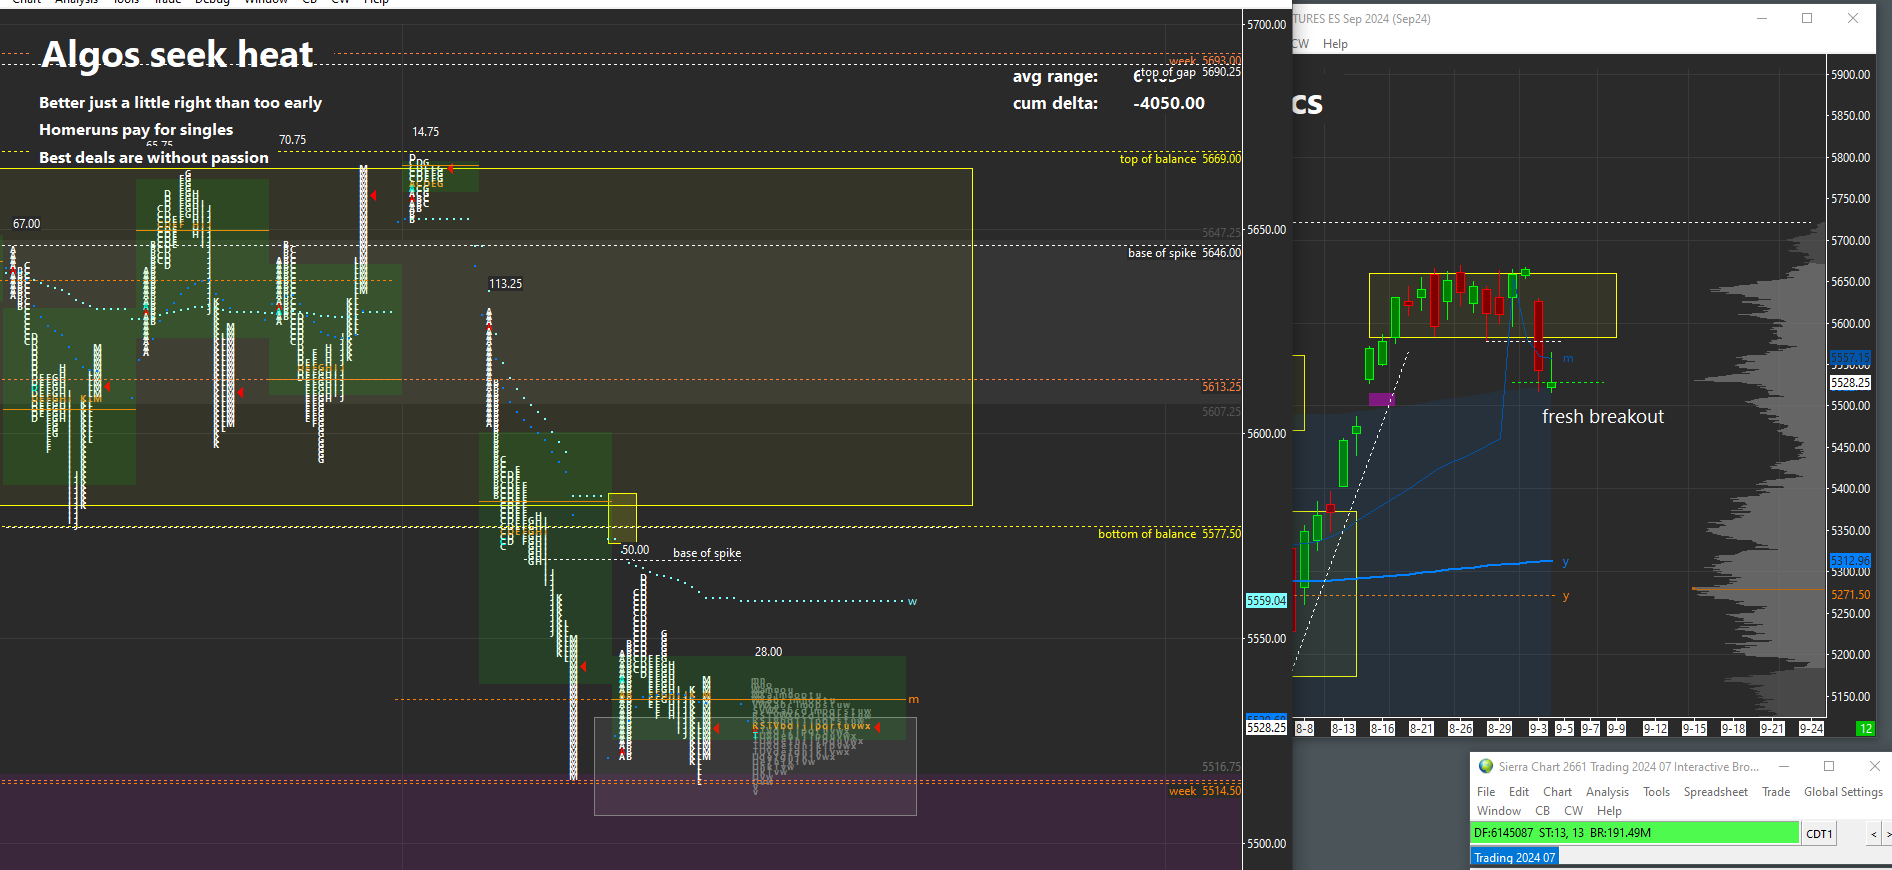Maximize the Sierra Chart 2661 window
The width and height of the screenshot is (1892, 870).
point(1829,766)
